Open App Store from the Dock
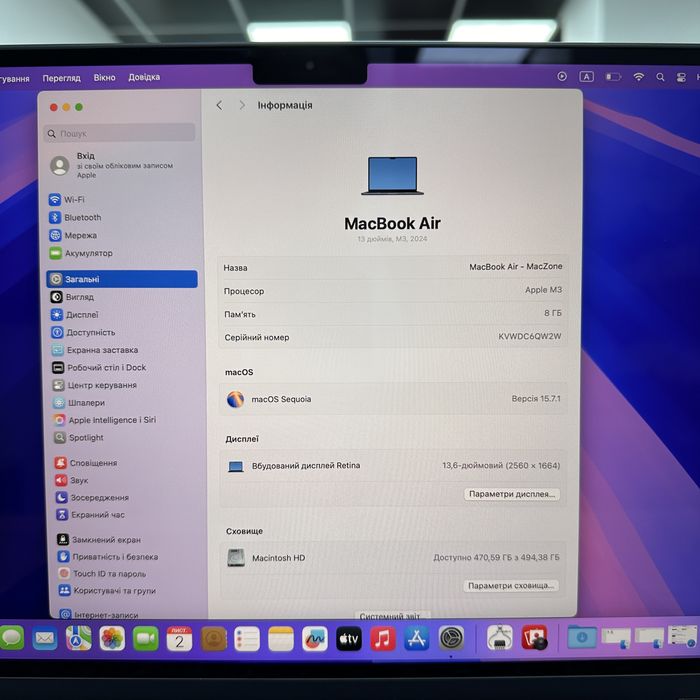 tap(417, 638)
